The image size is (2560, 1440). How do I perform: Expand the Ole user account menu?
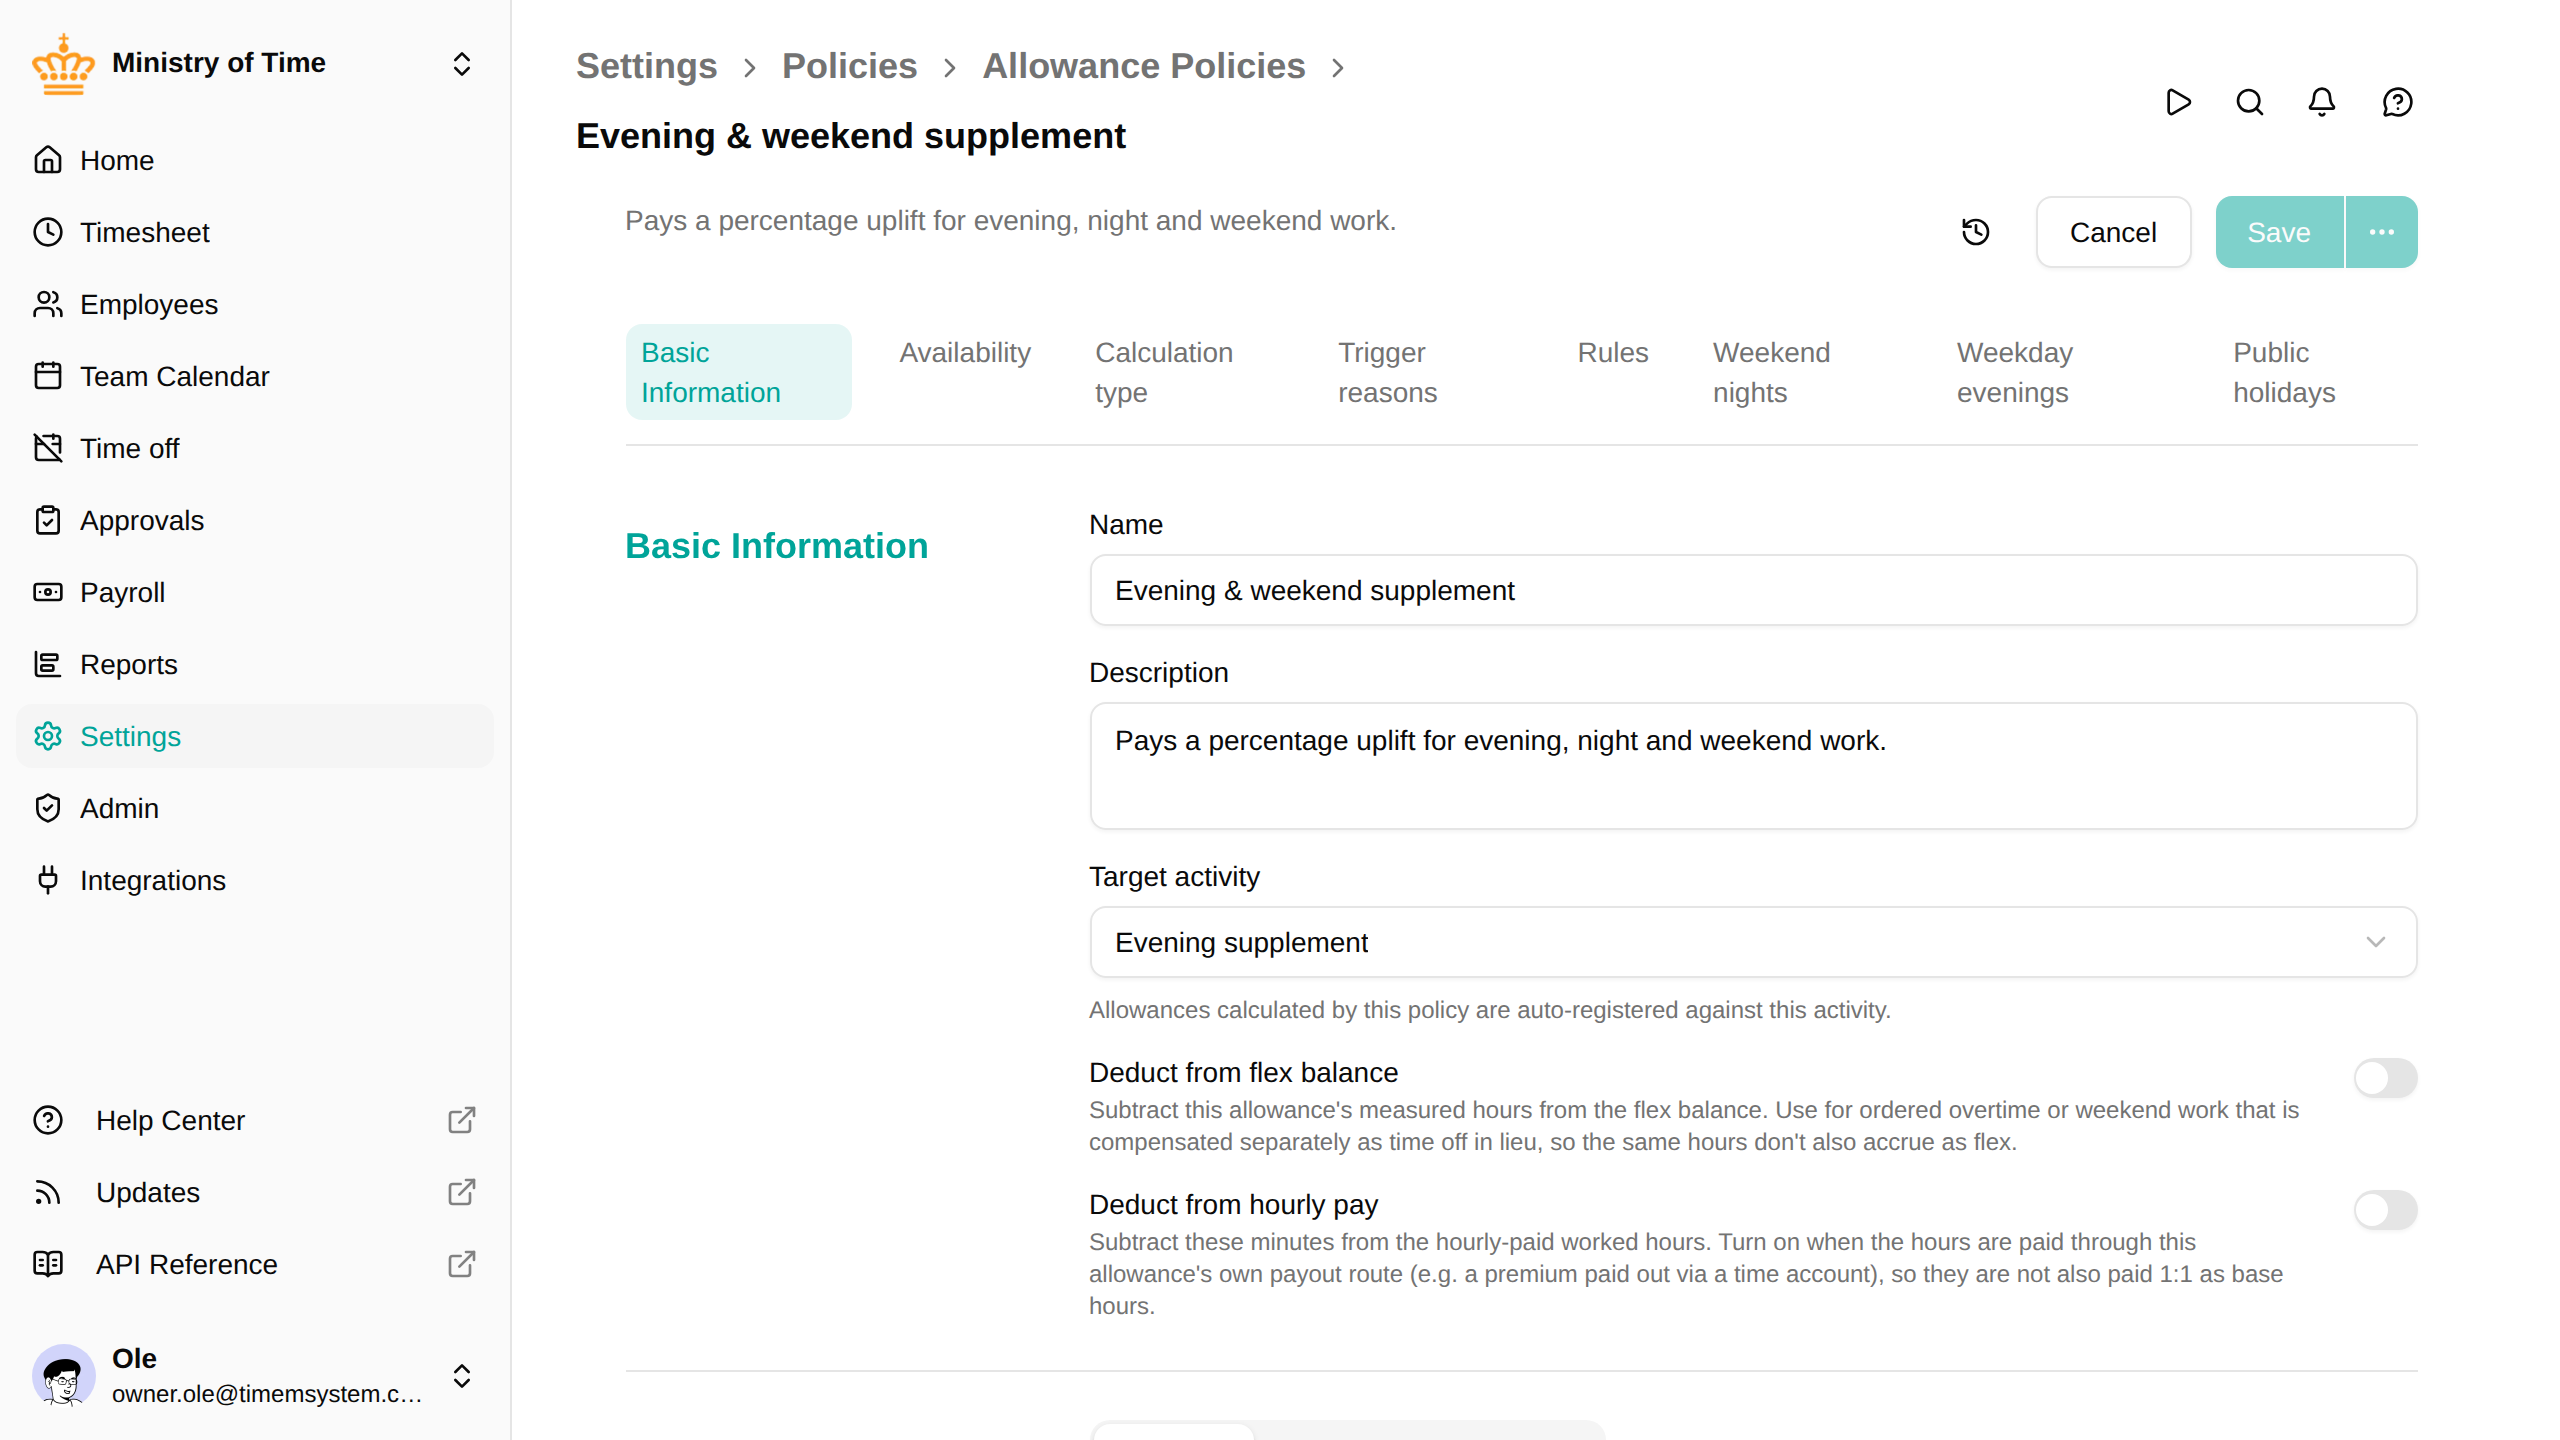tap(461, 1376)
